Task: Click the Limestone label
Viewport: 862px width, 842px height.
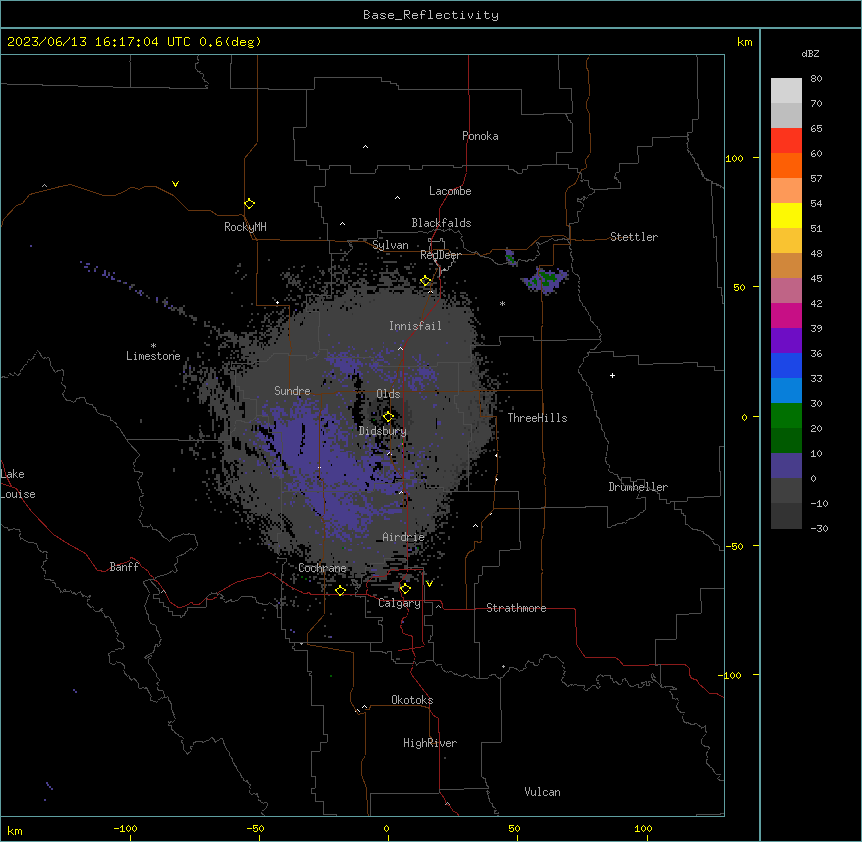Action: (153, 356)
